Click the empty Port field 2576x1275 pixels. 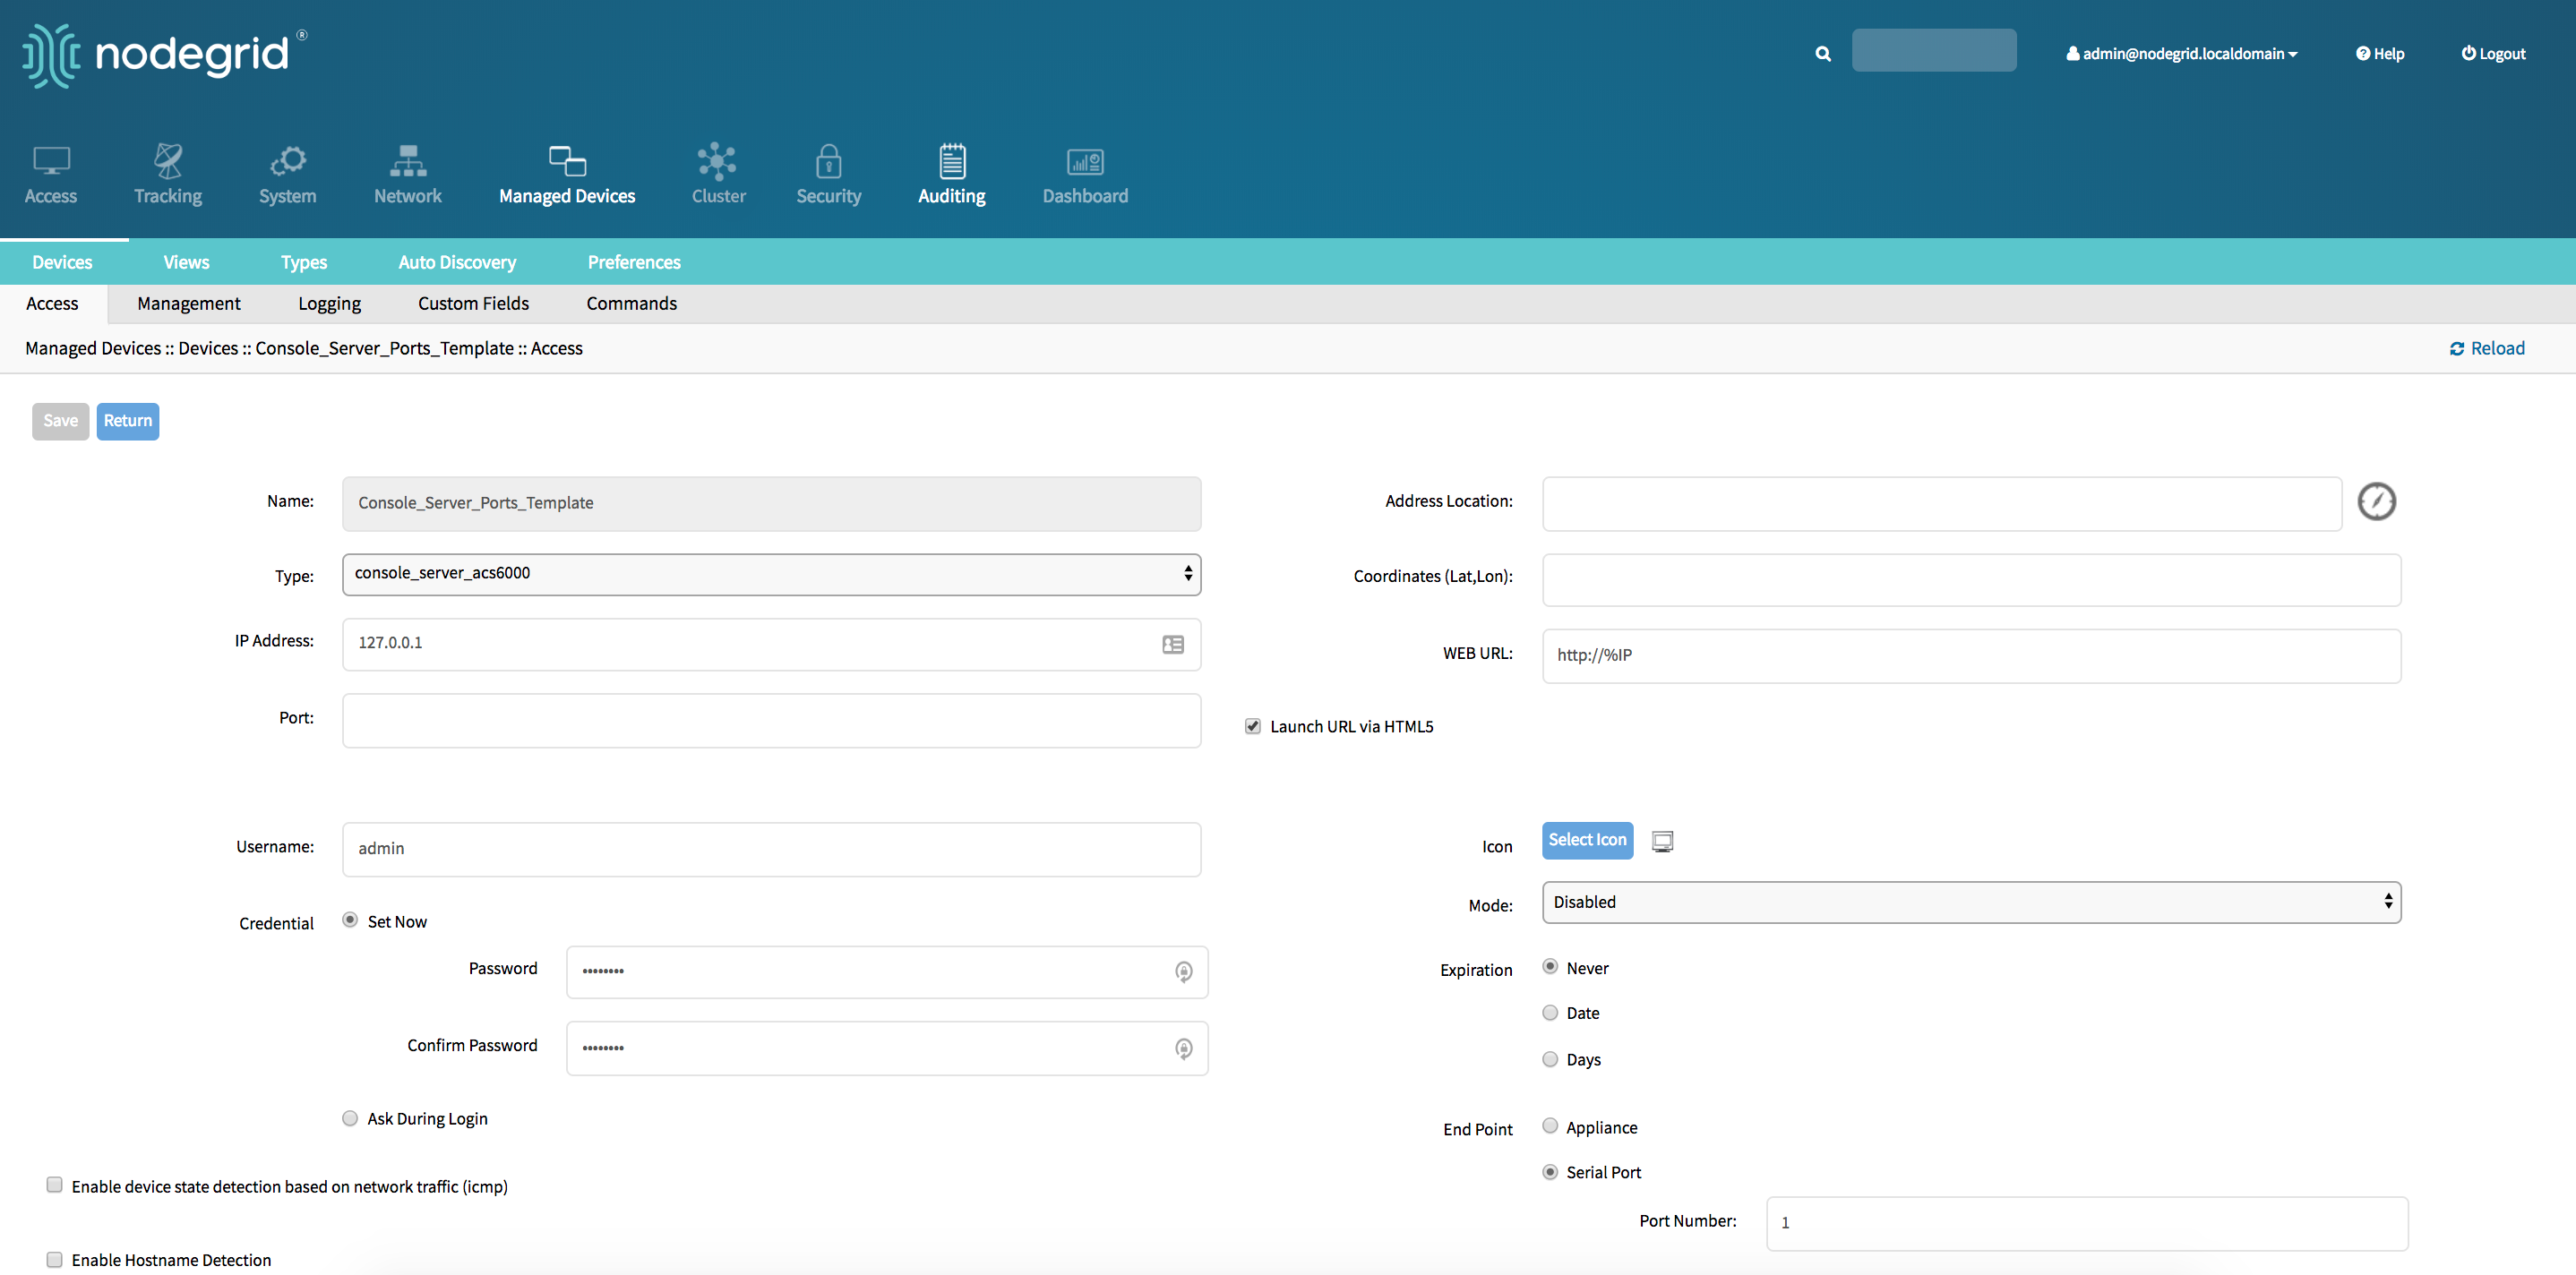coord(771,721)
